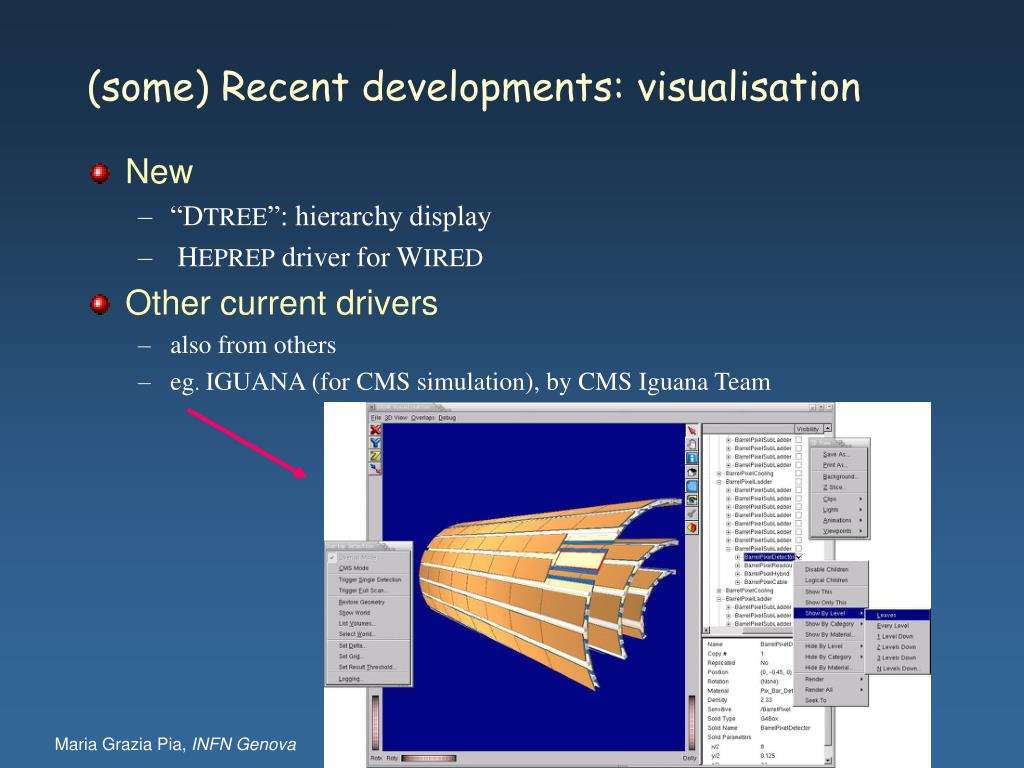The width and height of the screenshot is (1024, 768).
Task: Click the Rotx vertical thumbwheel
Action: click(376, 722)
